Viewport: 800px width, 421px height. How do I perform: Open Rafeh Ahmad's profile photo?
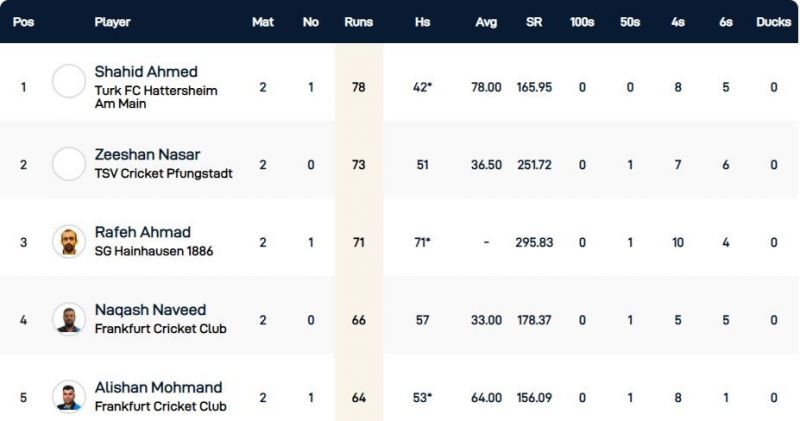coord(69,242)
